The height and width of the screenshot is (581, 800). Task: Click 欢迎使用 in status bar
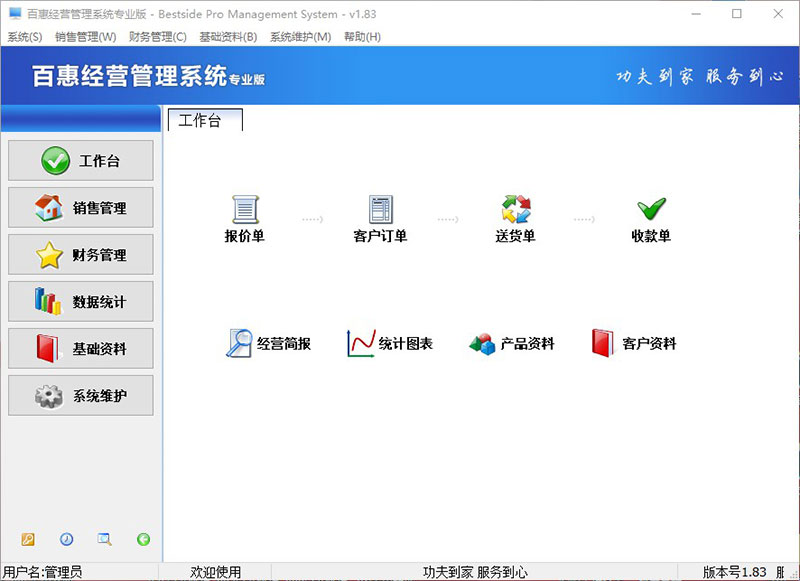coord(215,572)
